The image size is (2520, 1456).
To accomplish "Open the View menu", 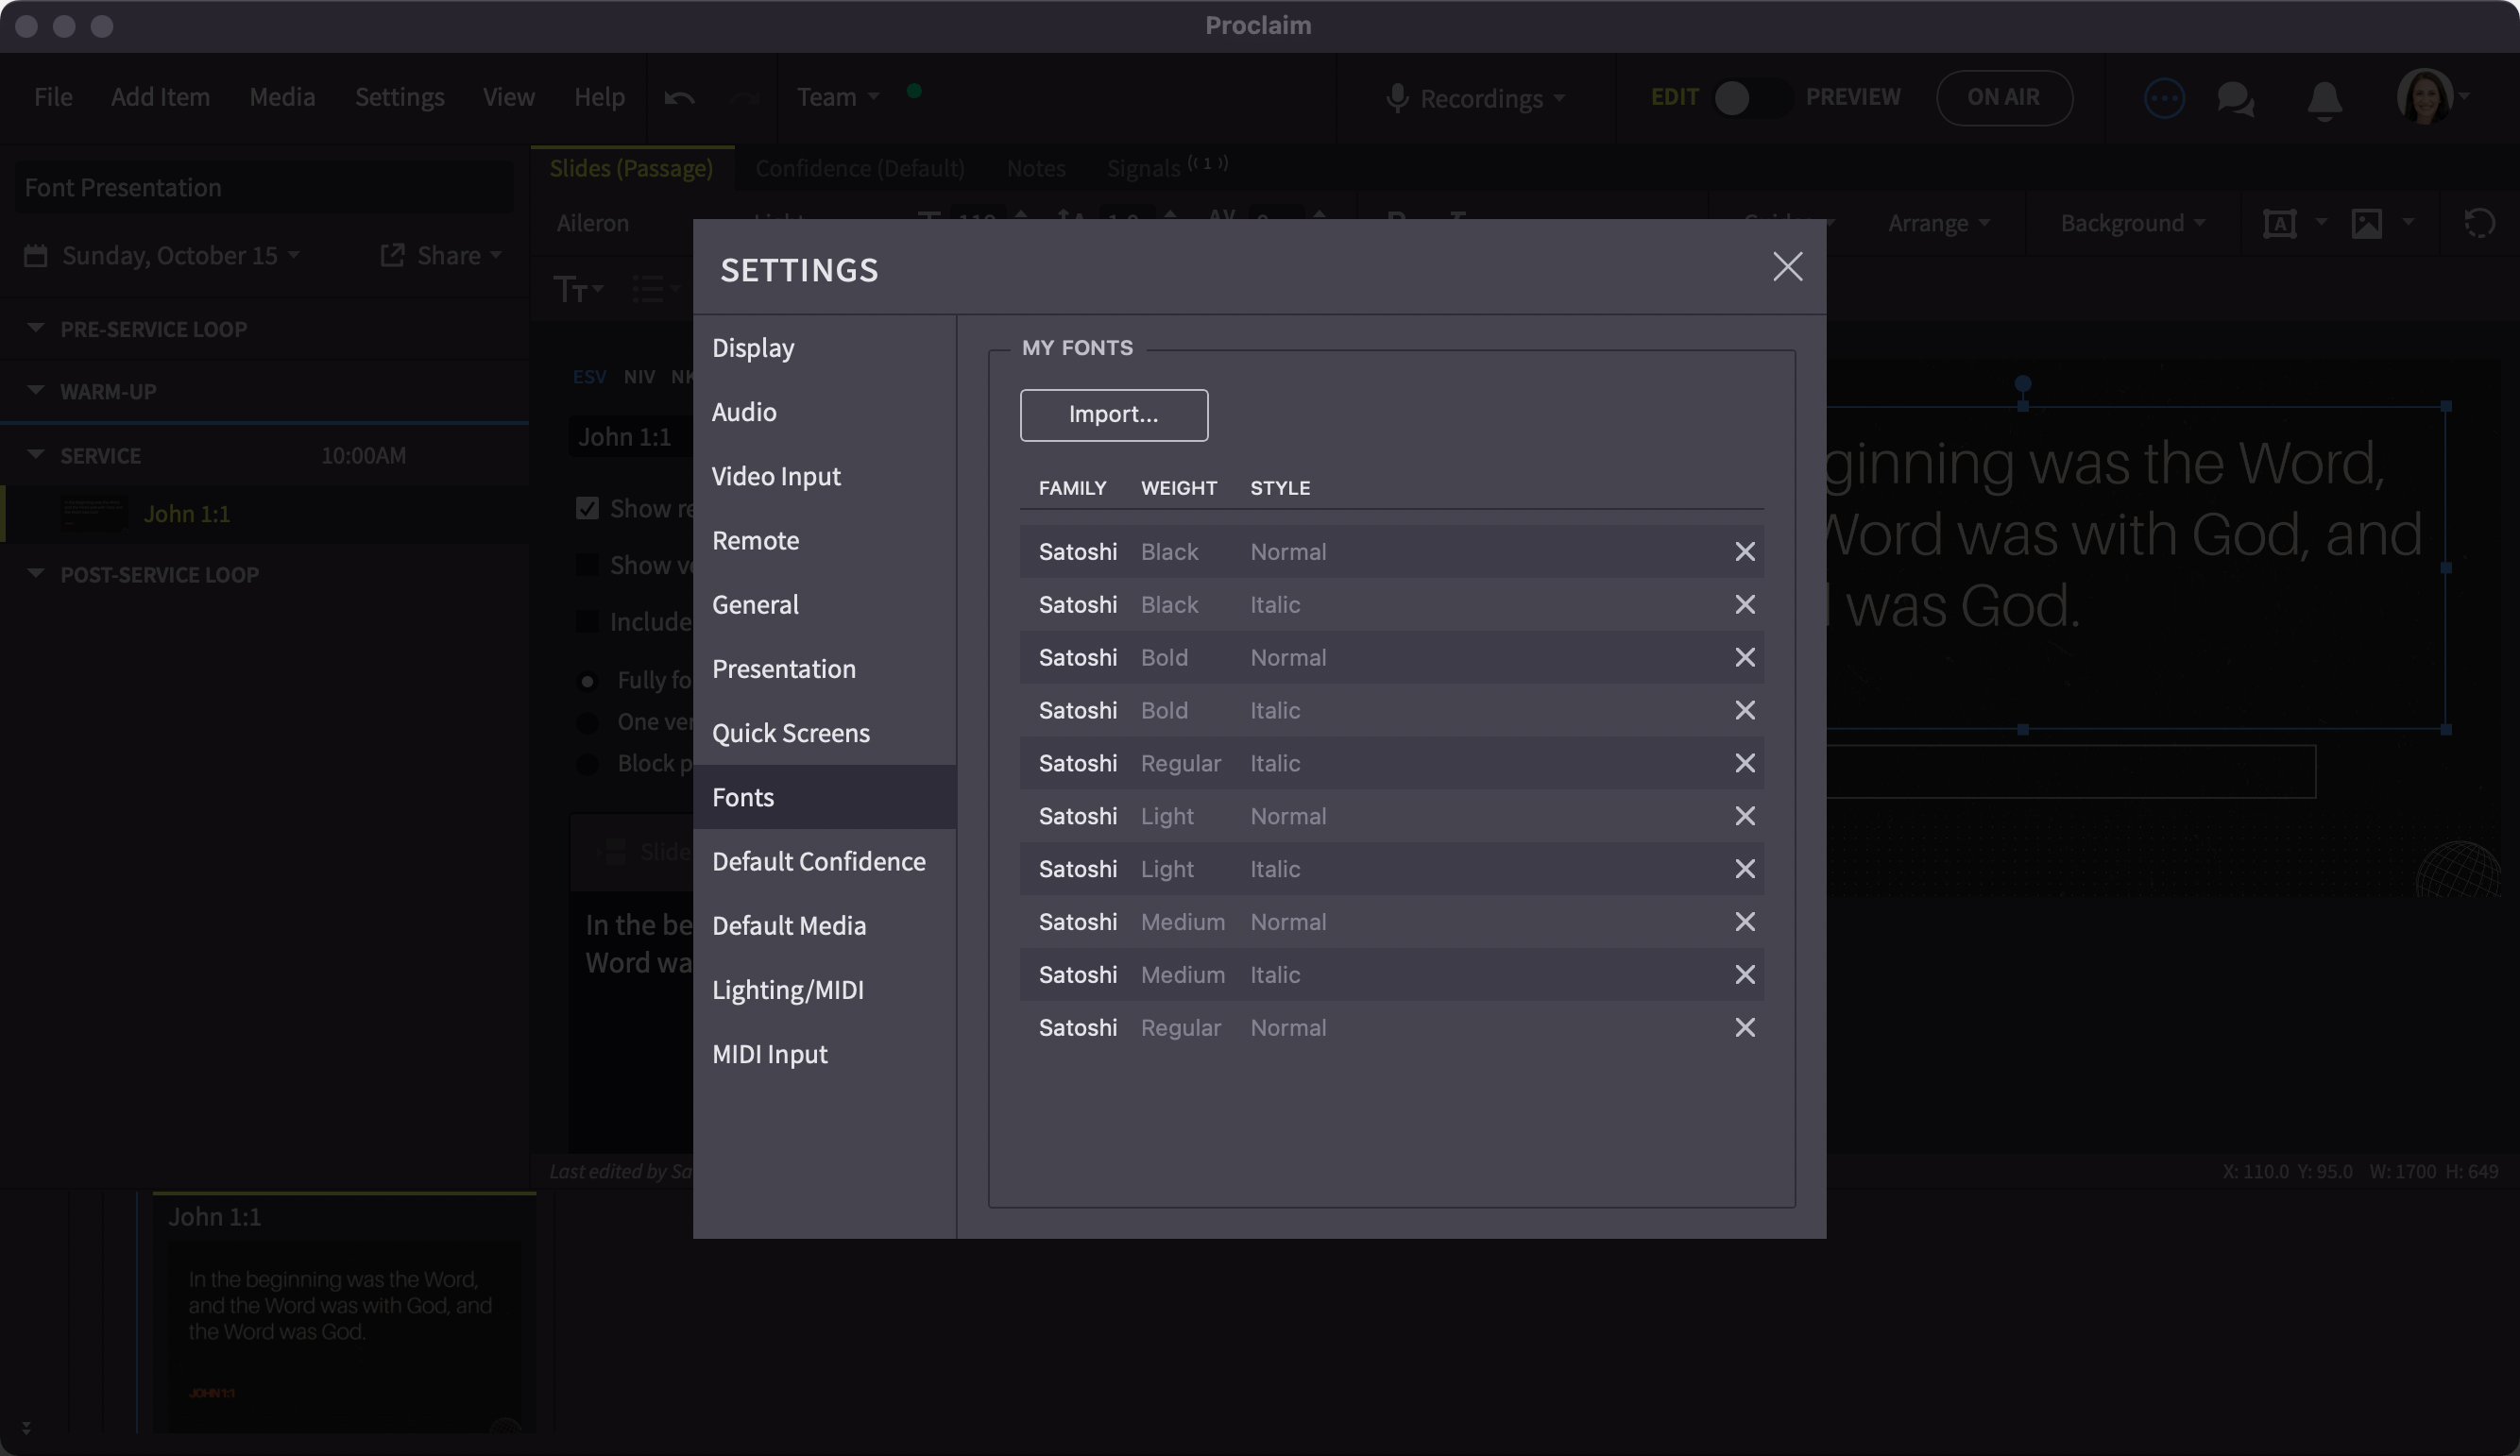I will (x=508, y=97).
